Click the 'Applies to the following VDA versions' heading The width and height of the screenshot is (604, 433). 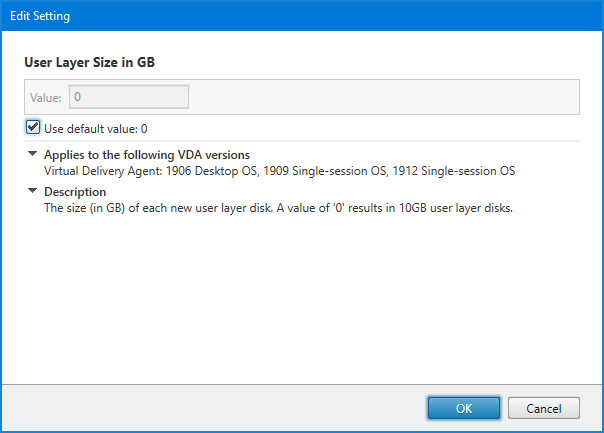point(146,155)
